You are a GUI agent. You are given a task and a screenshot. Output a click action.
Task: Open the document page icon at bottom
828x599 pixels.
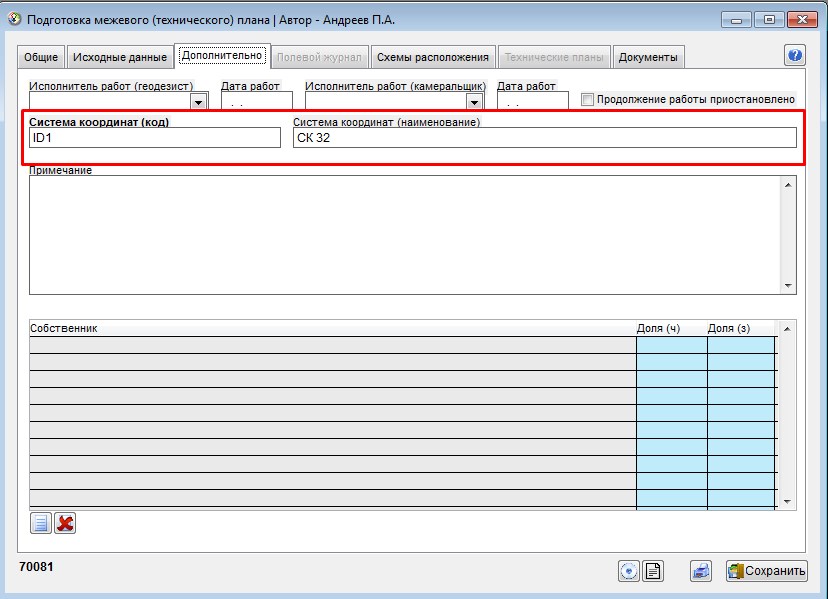pos(653,571)
